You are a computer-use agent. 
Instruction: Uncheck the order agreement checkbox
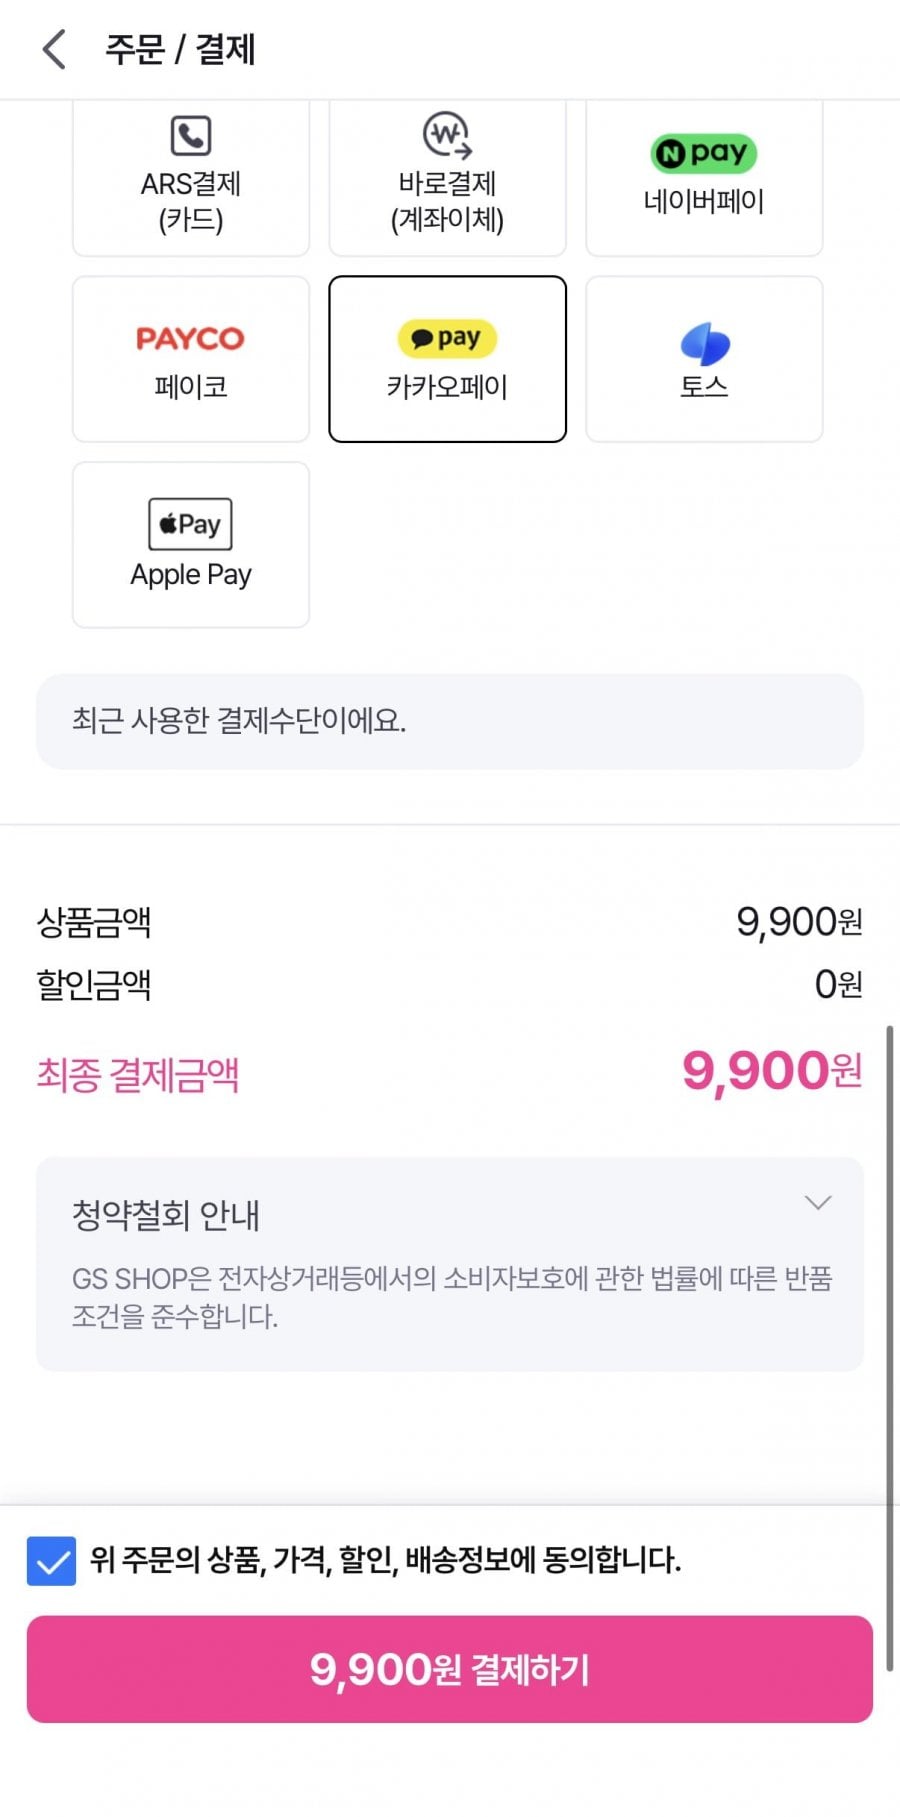click(x=51, y=1561)
